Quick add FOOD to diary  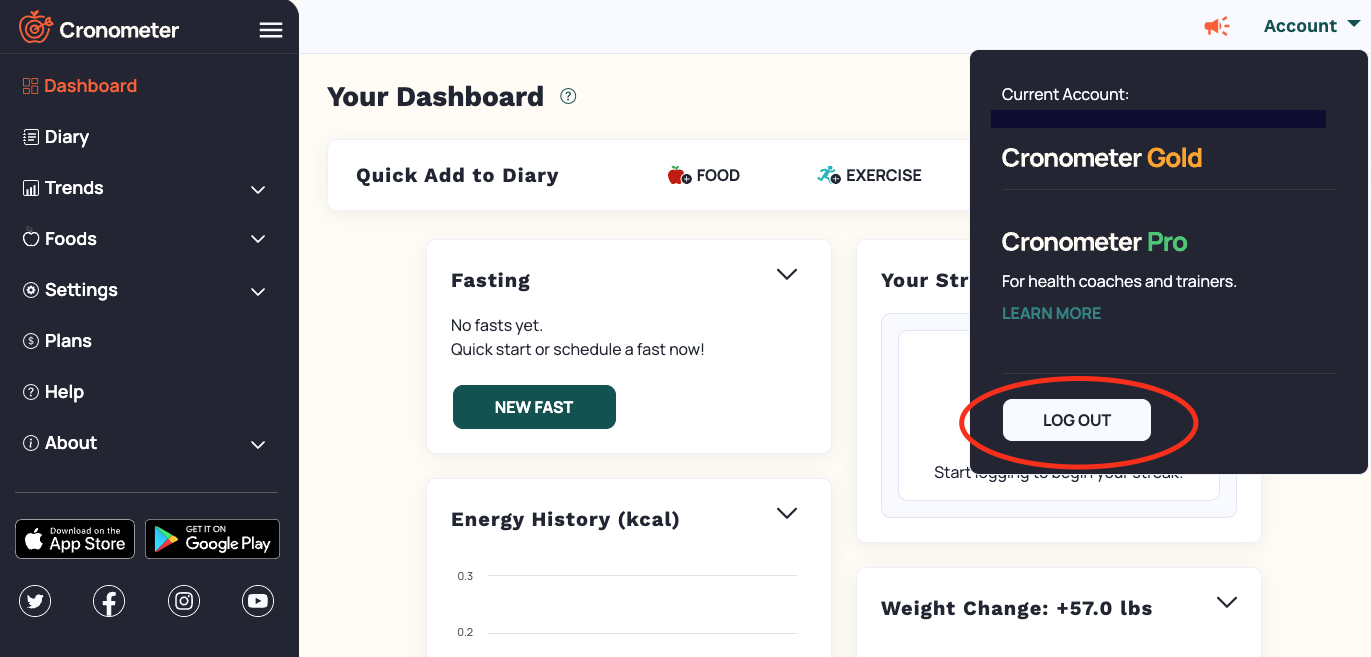click(704, 175)
